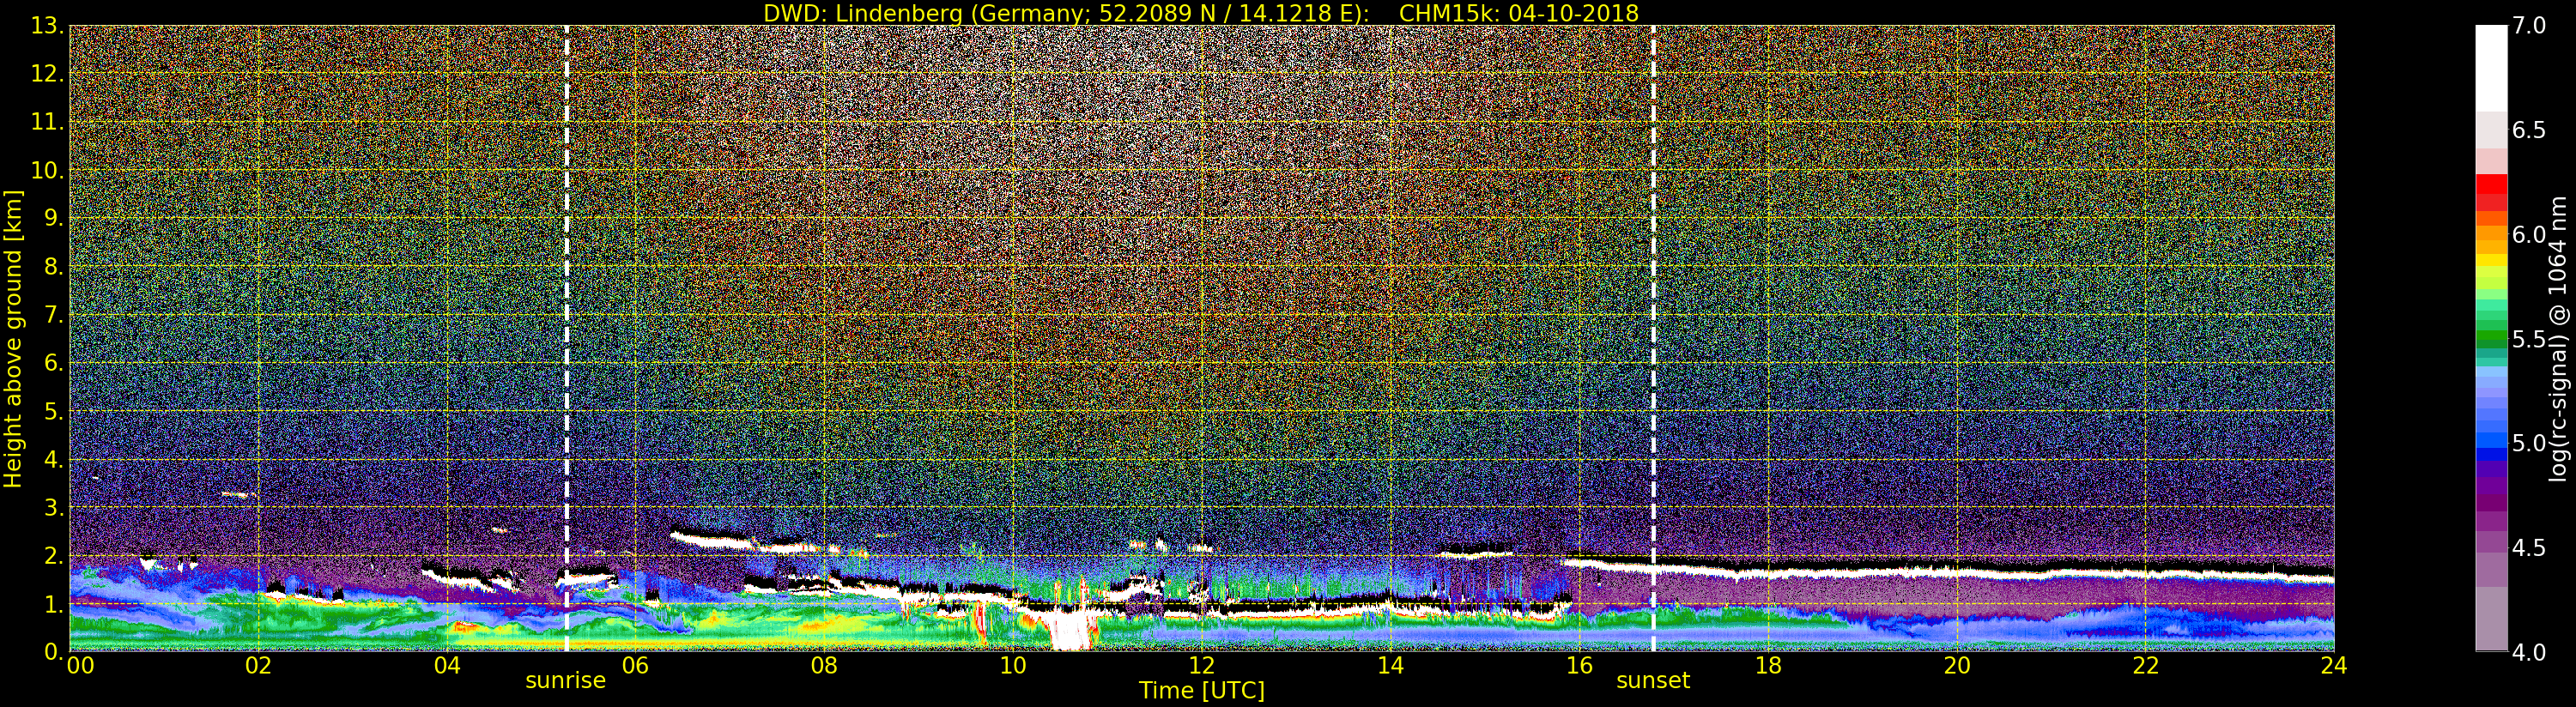Click the 'sunrise' label below the axis

pos(566,681)
